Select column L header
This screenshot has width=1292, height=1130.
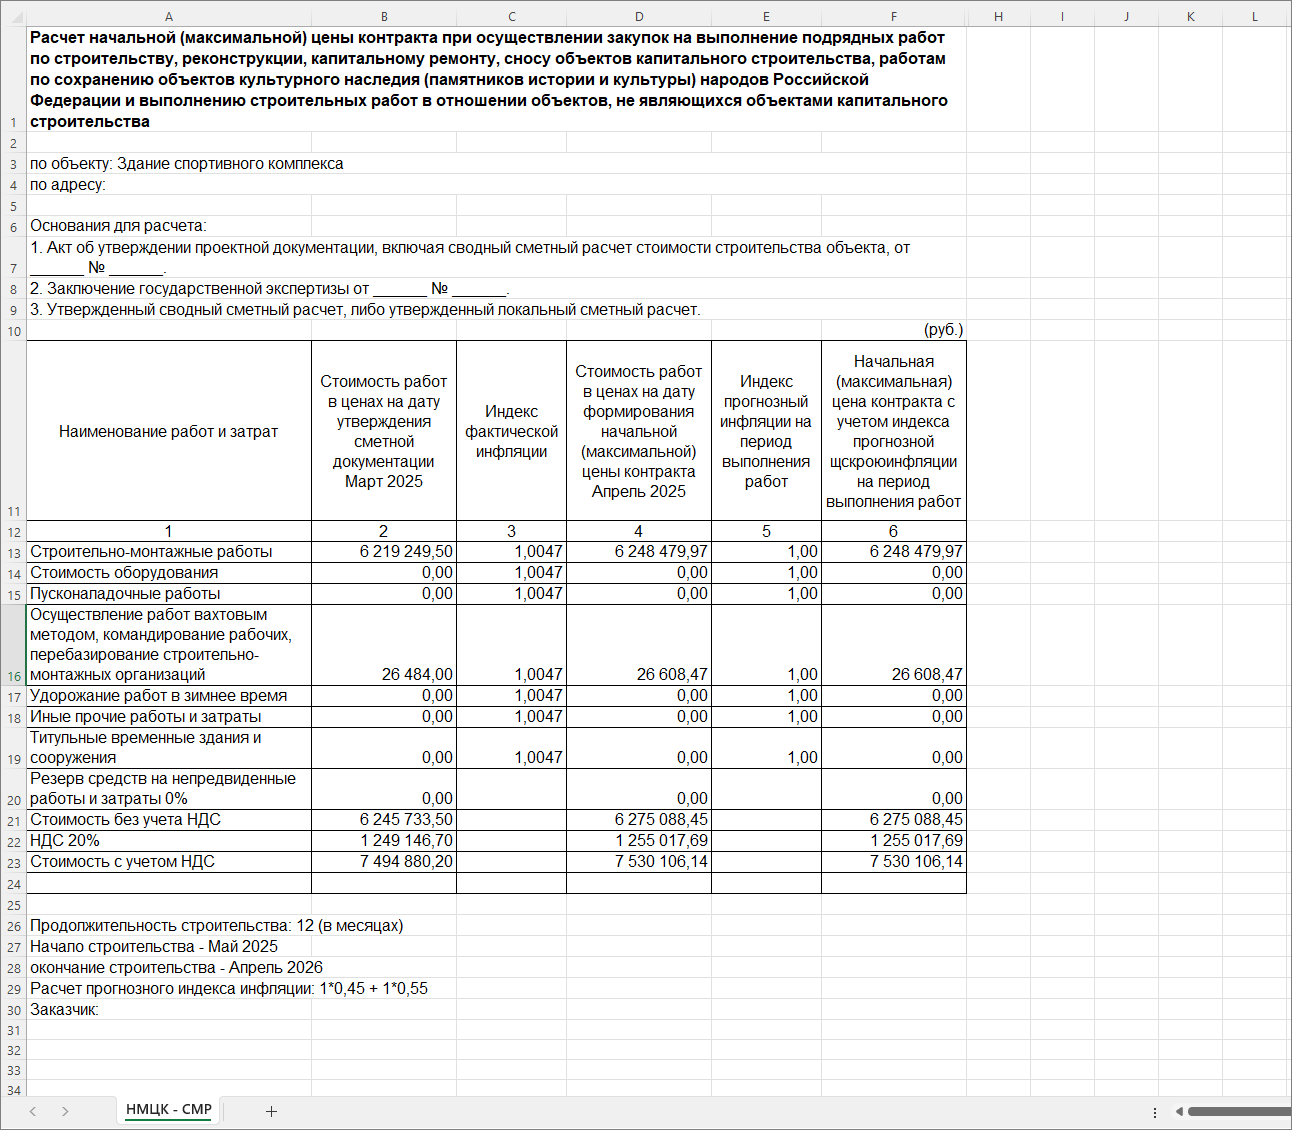pos(1255,16)
